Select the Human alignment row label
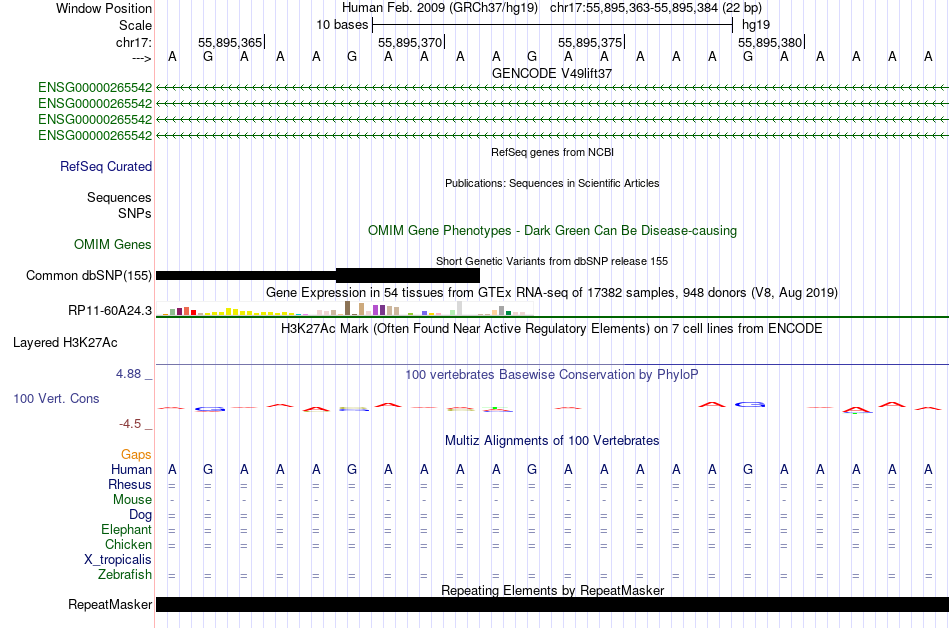The image size is (950, 628). point(131,470)
